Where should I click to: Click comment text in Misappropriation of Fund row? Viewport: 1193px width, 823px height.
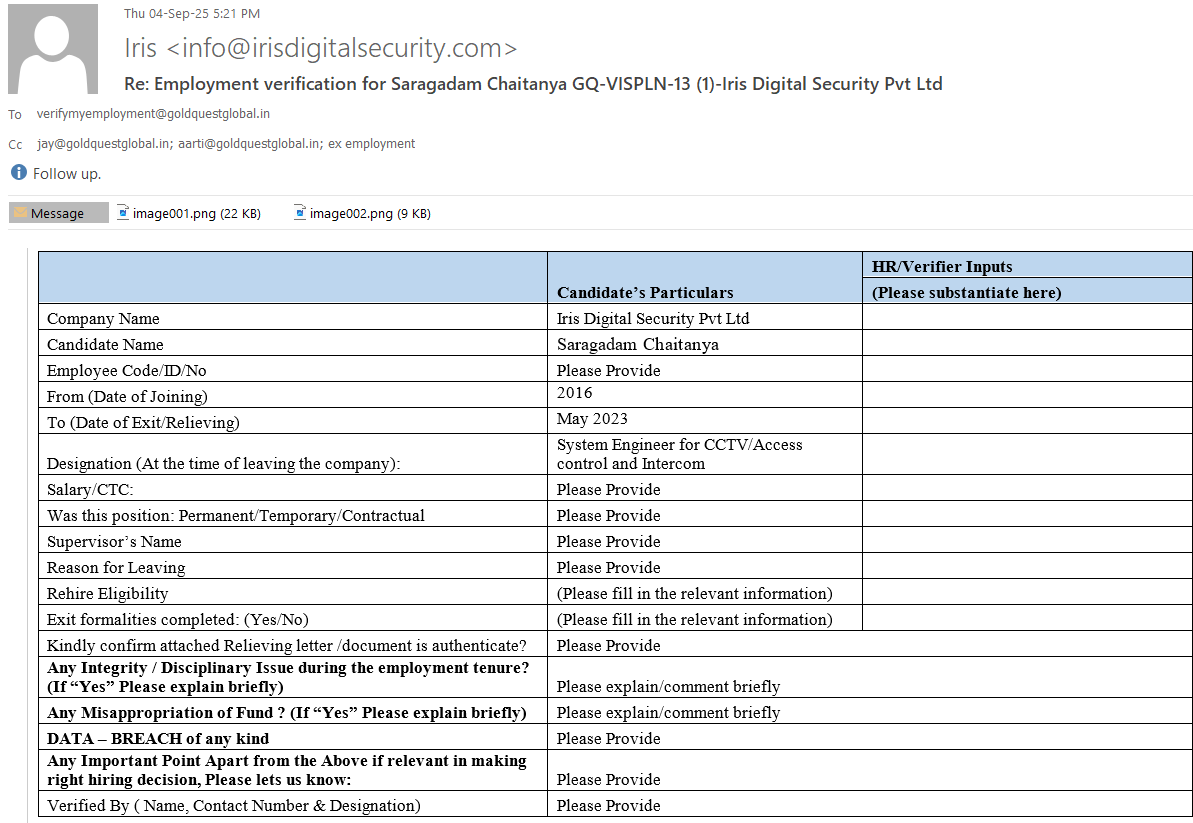[x=668, y=713]
